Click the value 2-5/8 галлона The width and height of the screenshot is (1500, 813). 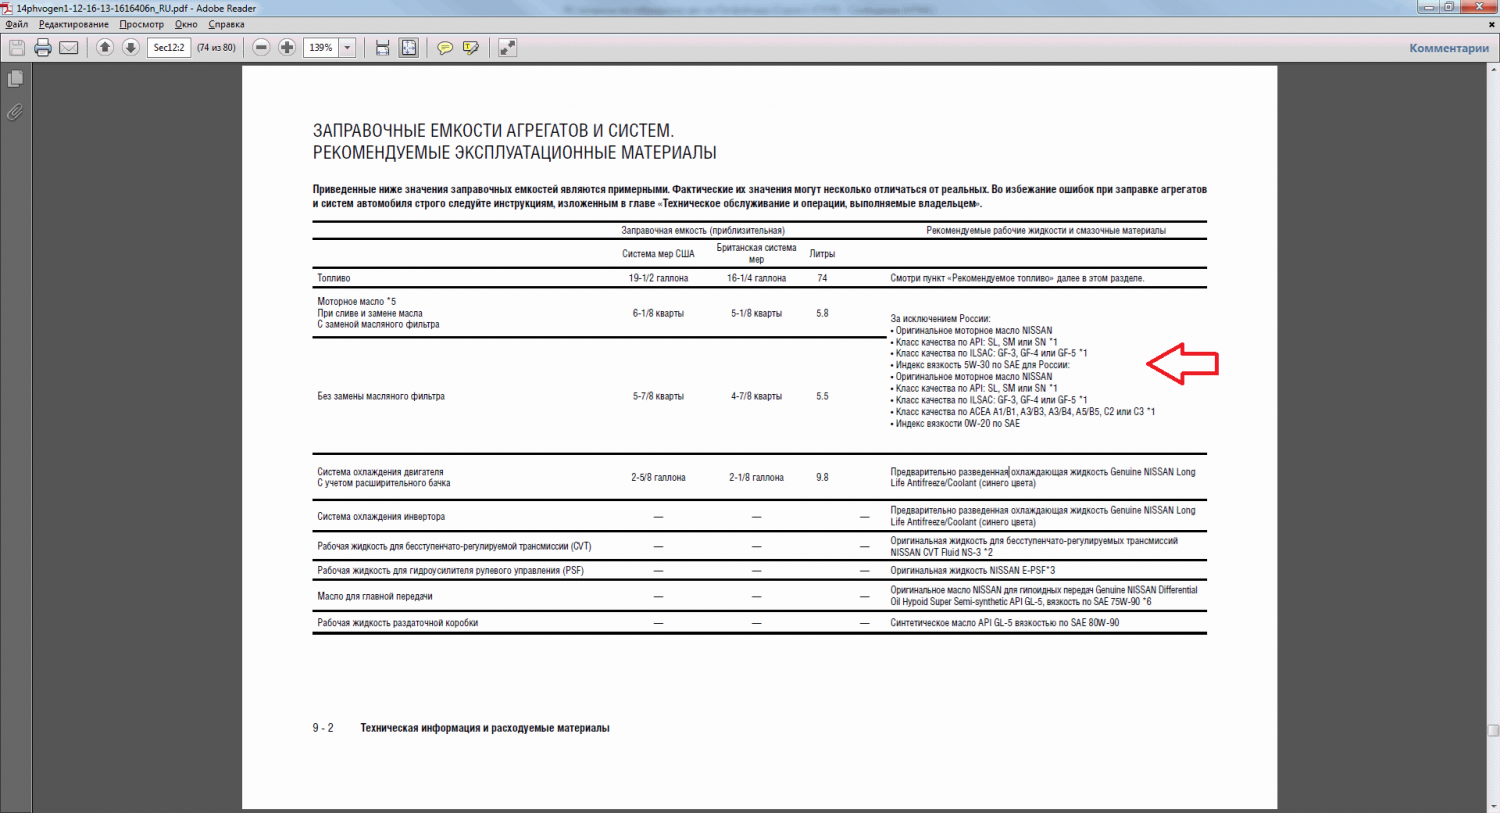pyautogui.click(x=658, y=477)
